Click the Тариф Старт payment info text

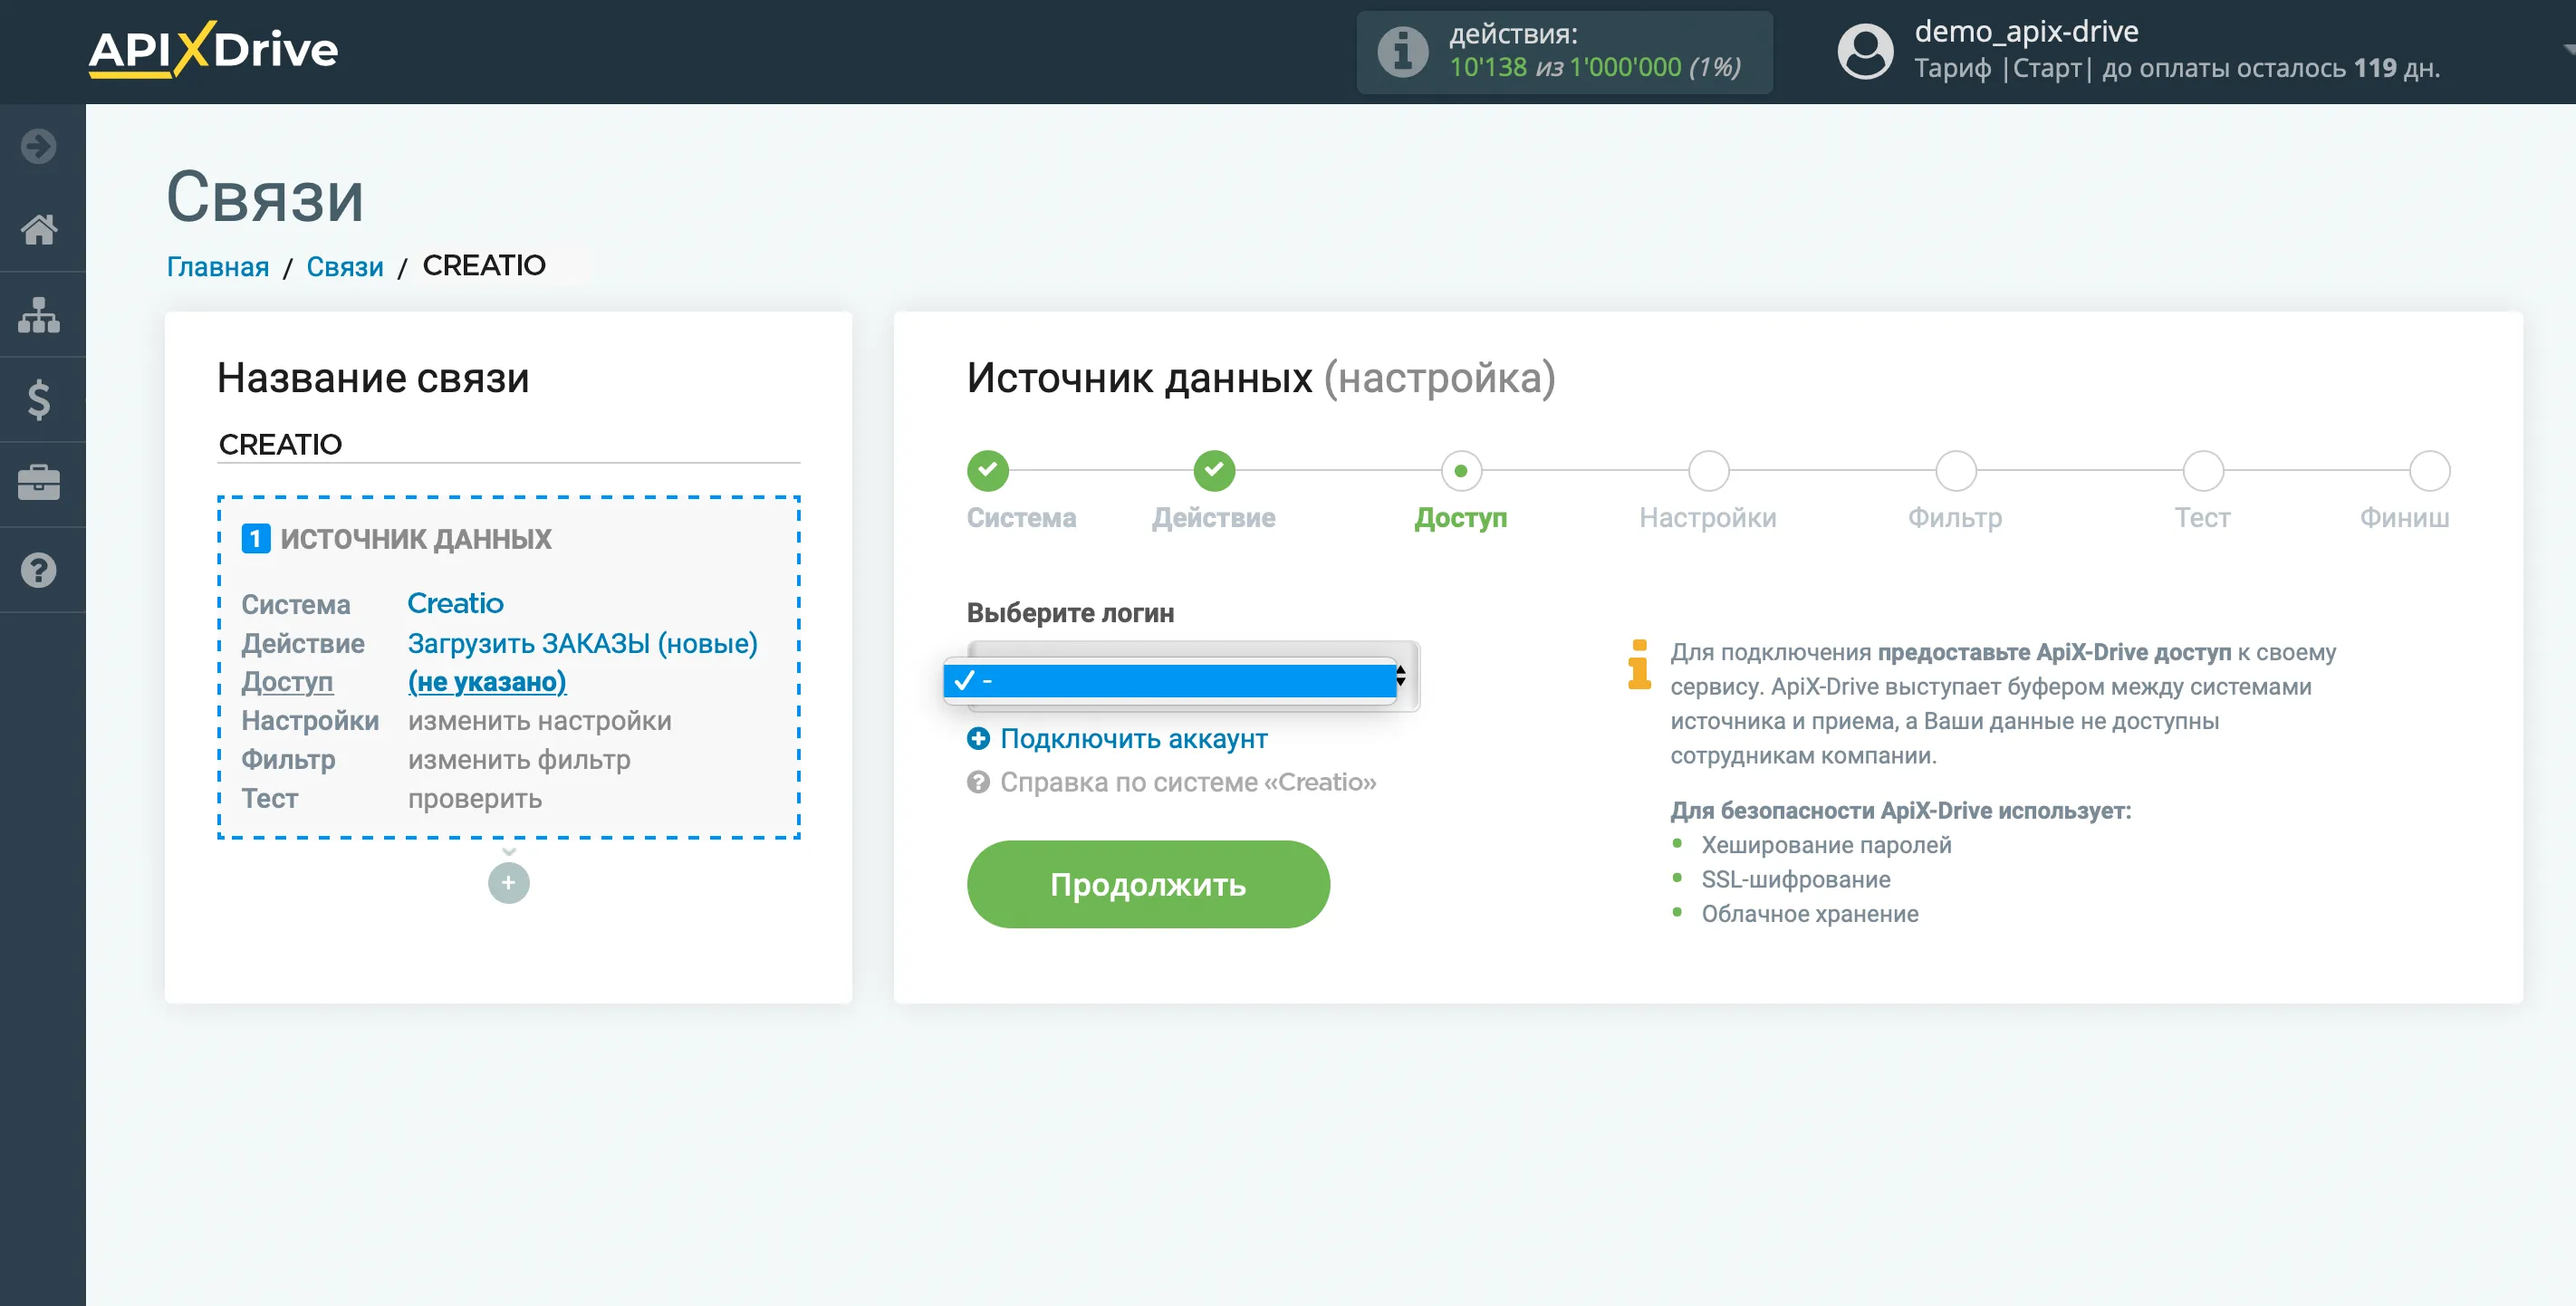[x=2177, y=68]
